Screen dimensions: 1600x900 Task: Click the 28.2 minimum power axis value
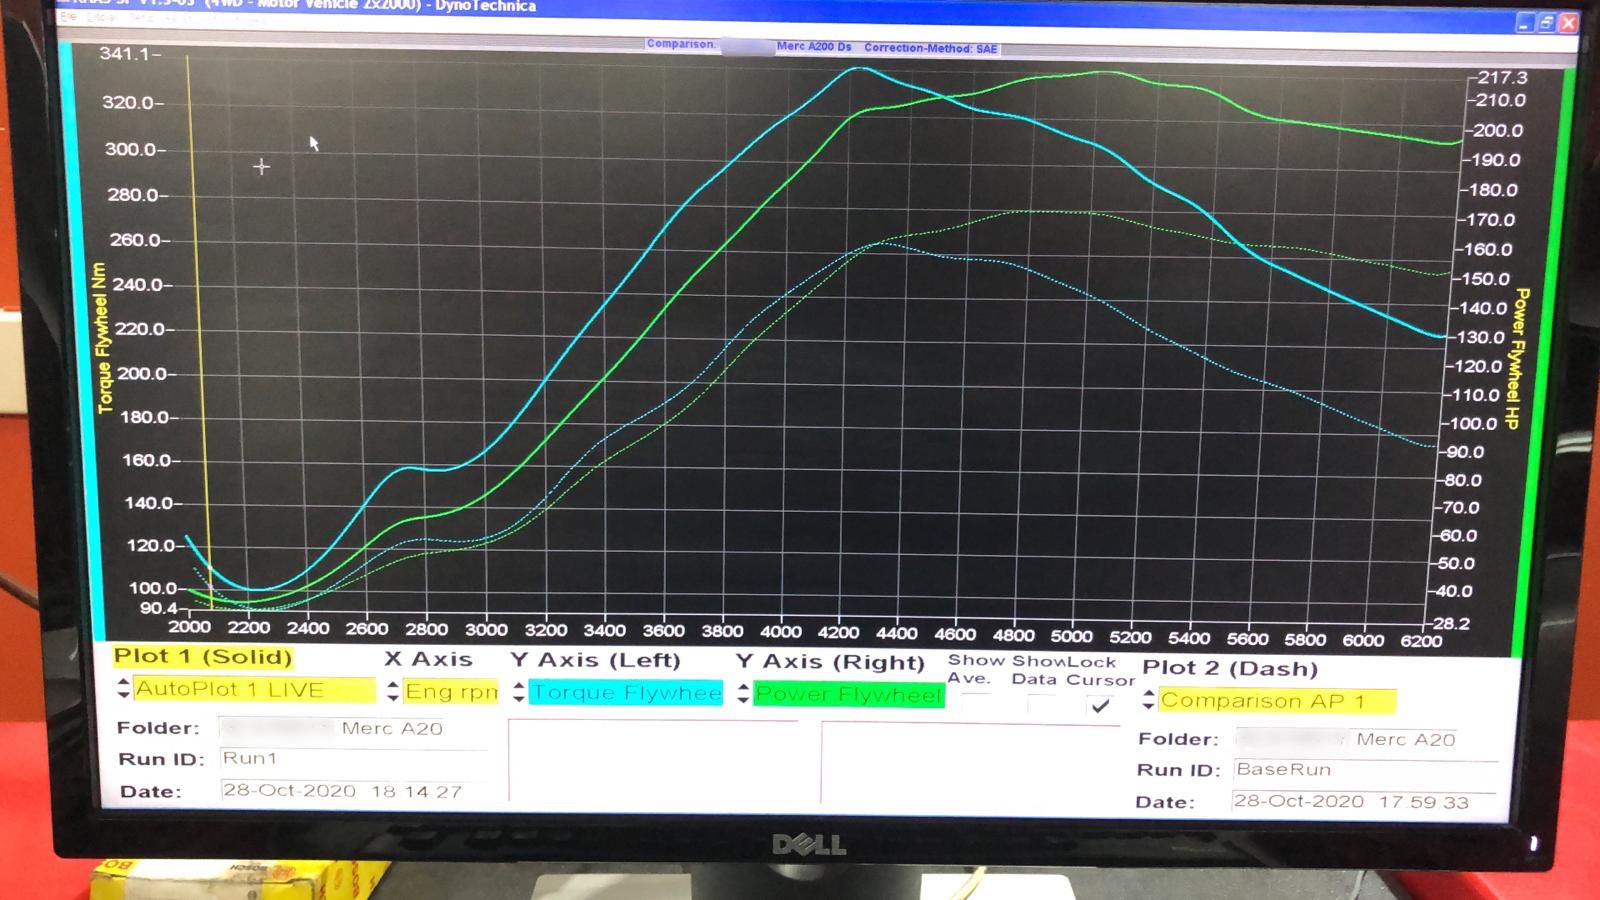pos(1450,623)
